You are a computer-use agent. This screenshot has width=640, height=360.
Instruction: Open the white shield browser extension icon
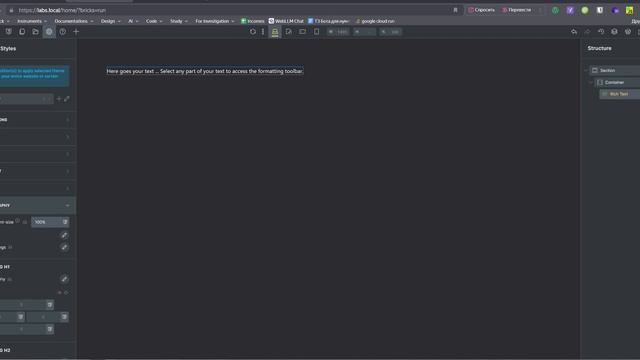click(600, 10)
